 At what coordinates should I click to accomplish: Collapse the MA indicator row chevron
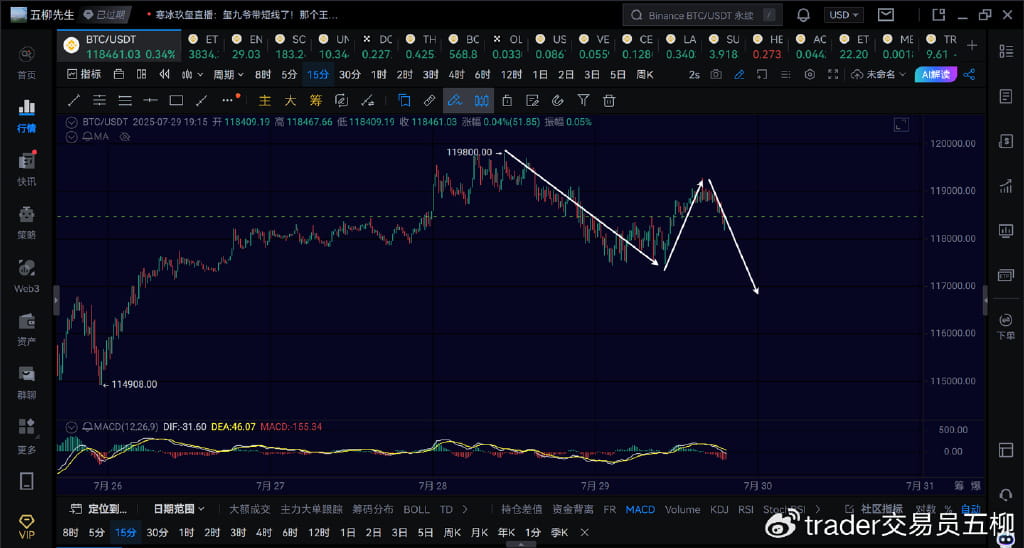[x=72, y=137]
